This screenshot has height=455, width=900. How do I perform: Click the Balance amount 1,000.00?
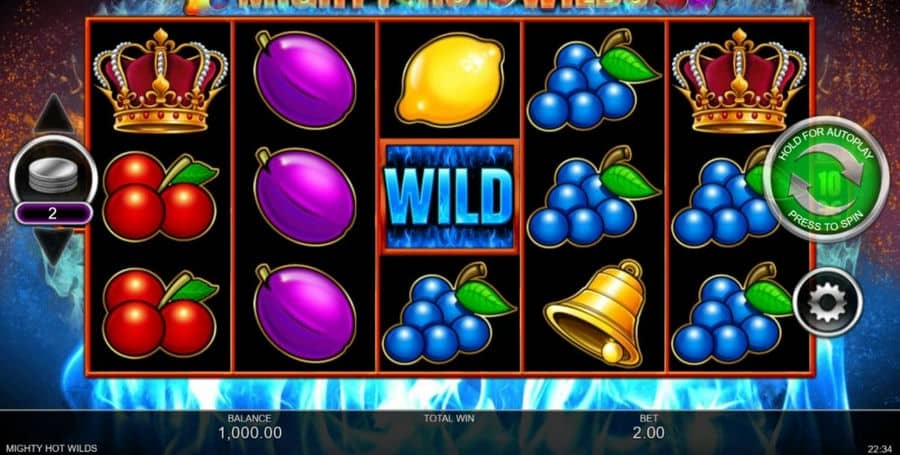(250, 433)
